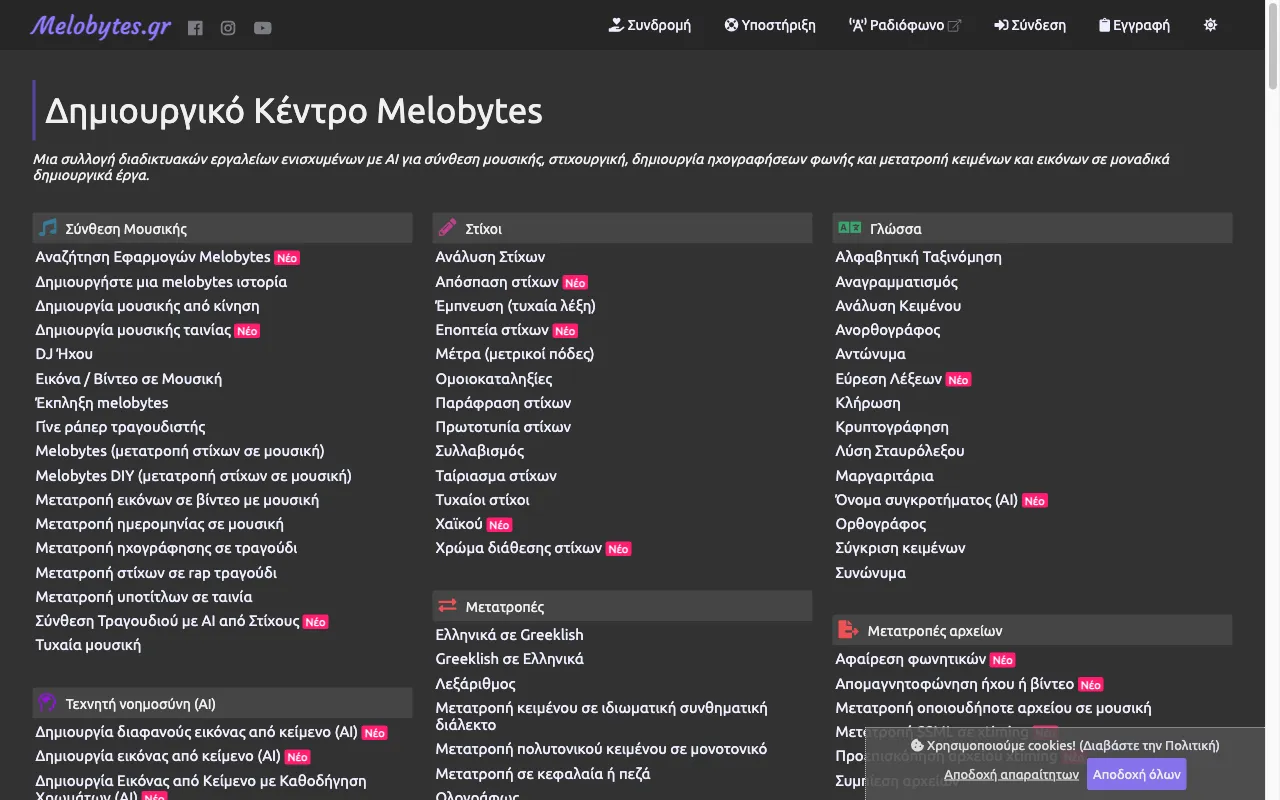Accept all cookies with Αποδοχή όλων
The height and width of the screenshot is (800, 1280).
[1137, 774]
